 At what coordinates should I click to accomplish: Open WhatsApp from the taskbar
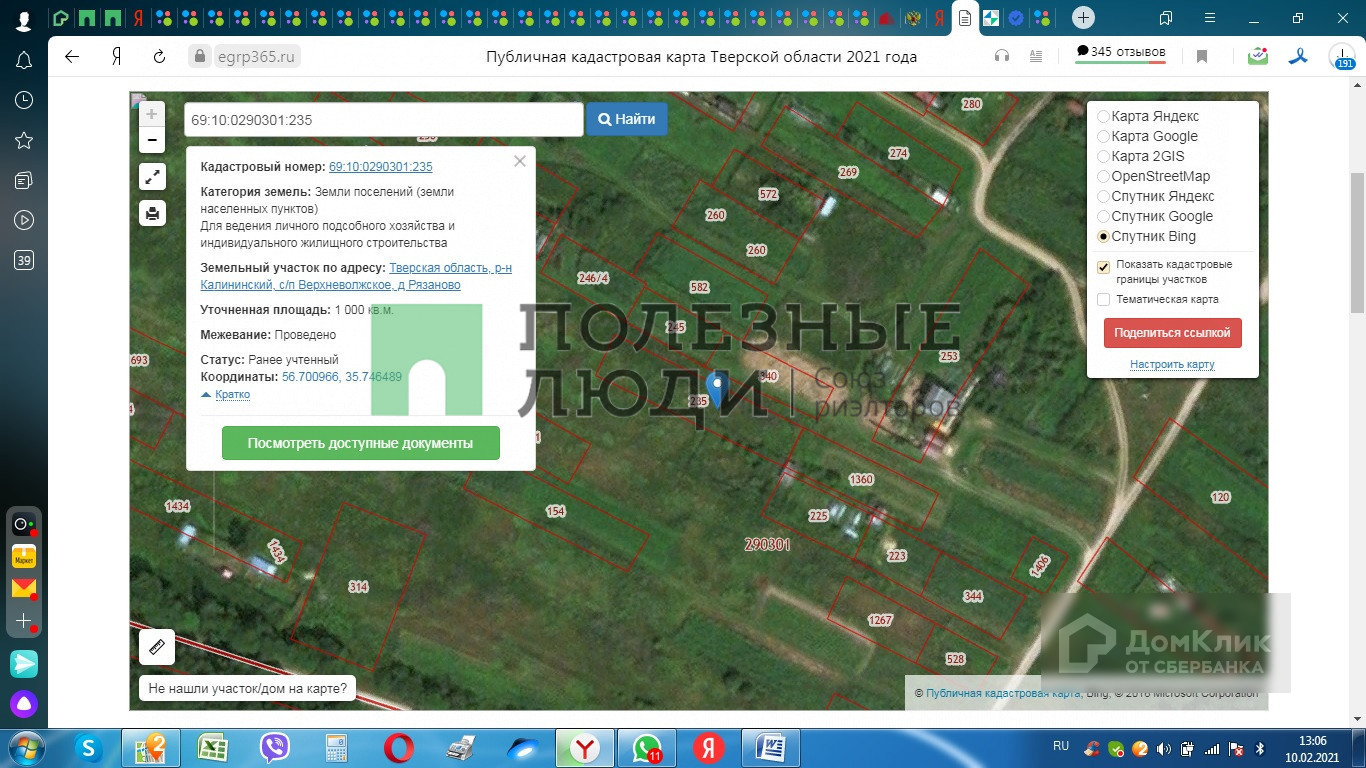click(647, 748)
